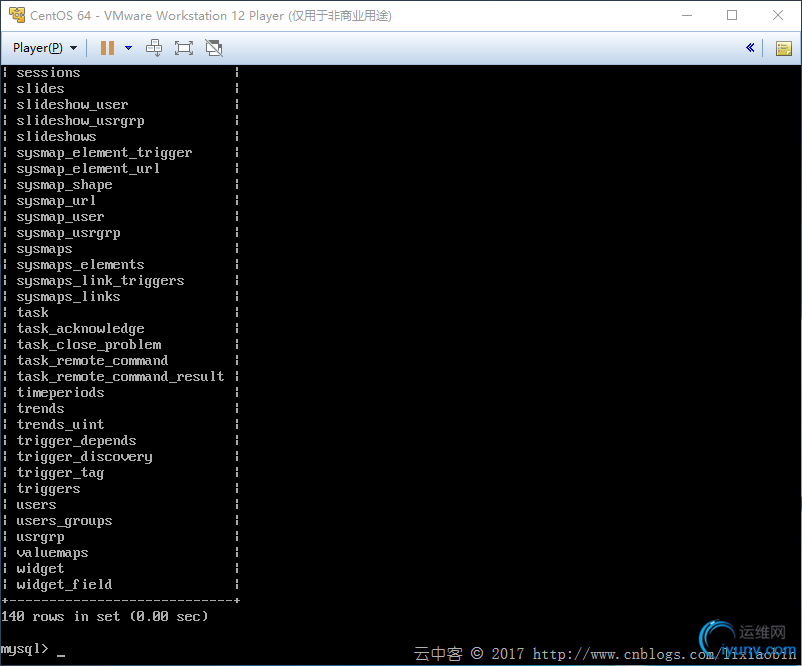Enter full screen mode

184,48
